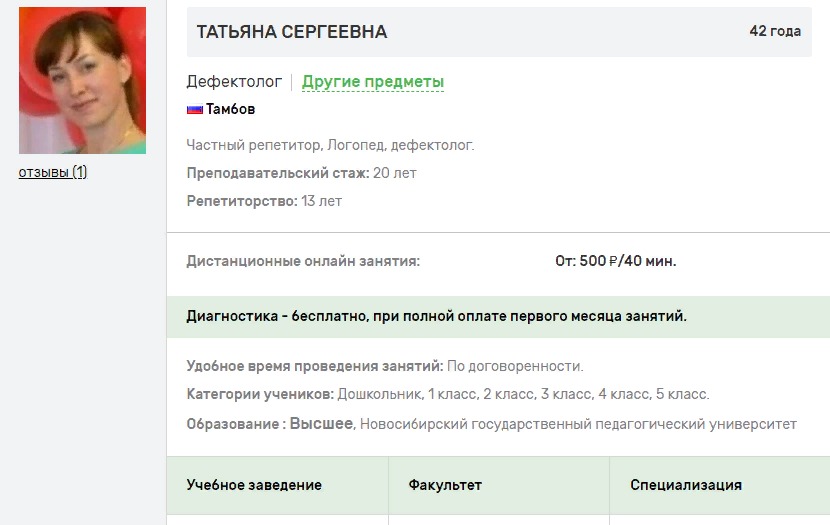Click the 42 года age label
This screenshot has height=525, width=830.
coord(775,32)
